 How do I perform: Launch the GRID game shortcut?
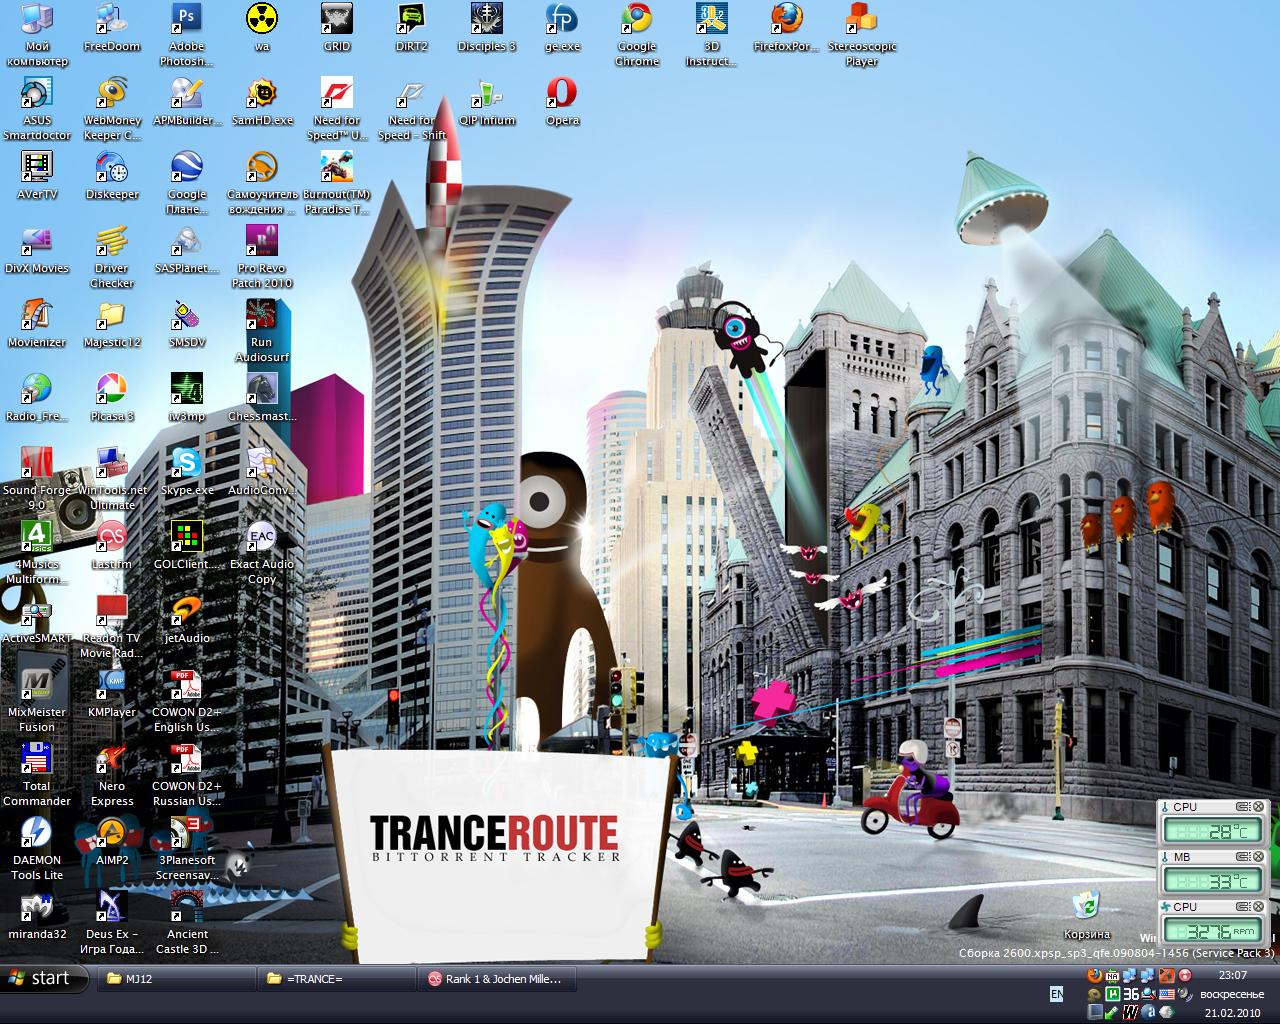pyautogui.click(x=337, y=28)
